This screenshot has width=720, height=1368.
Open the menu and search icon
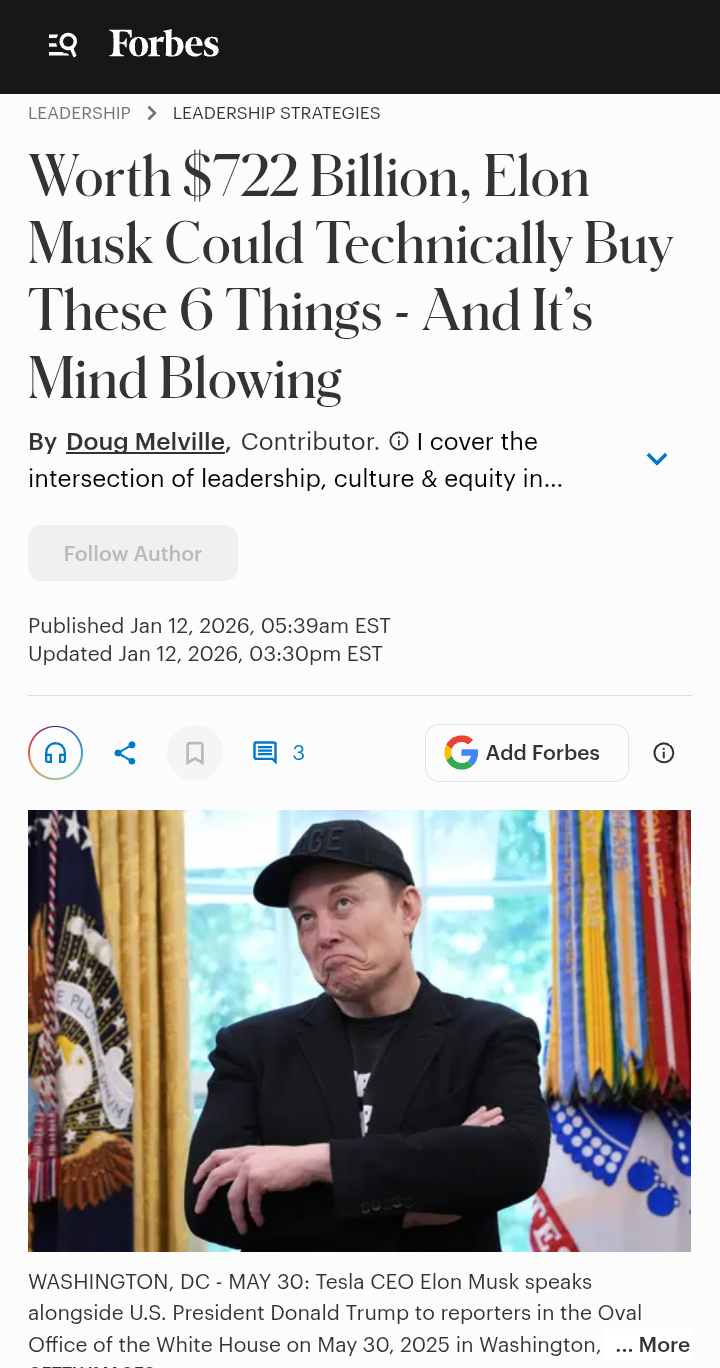(63, 45)
